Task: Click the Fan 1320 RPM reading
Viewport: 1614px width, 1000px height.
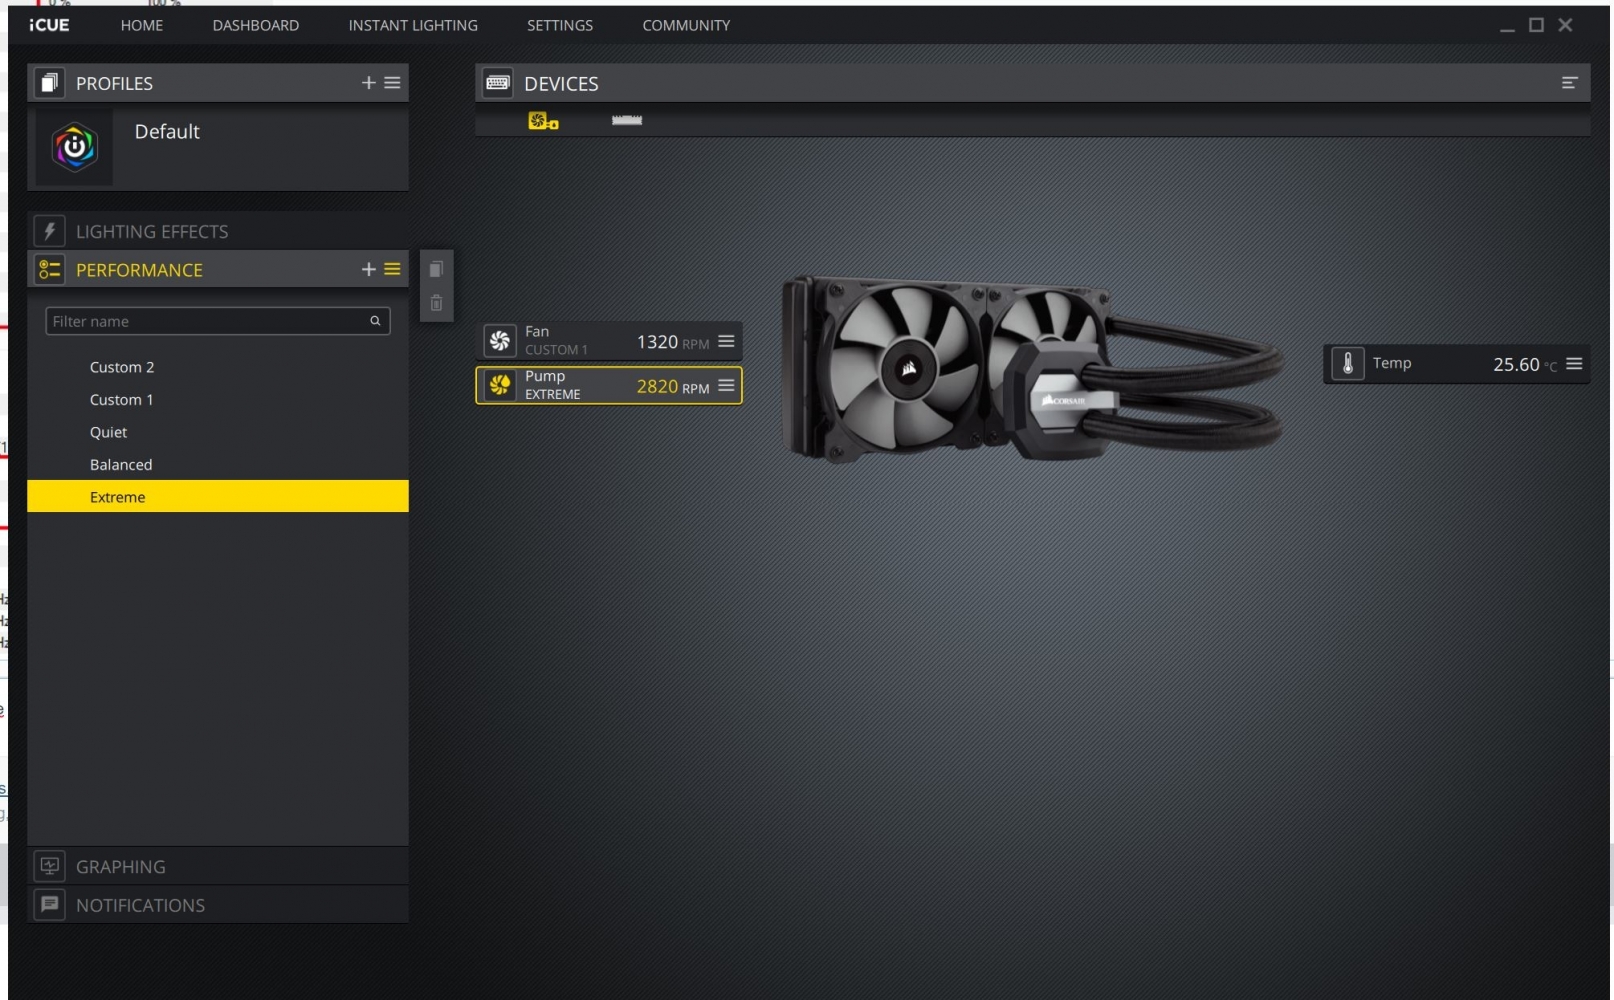Action: point(673,342)
